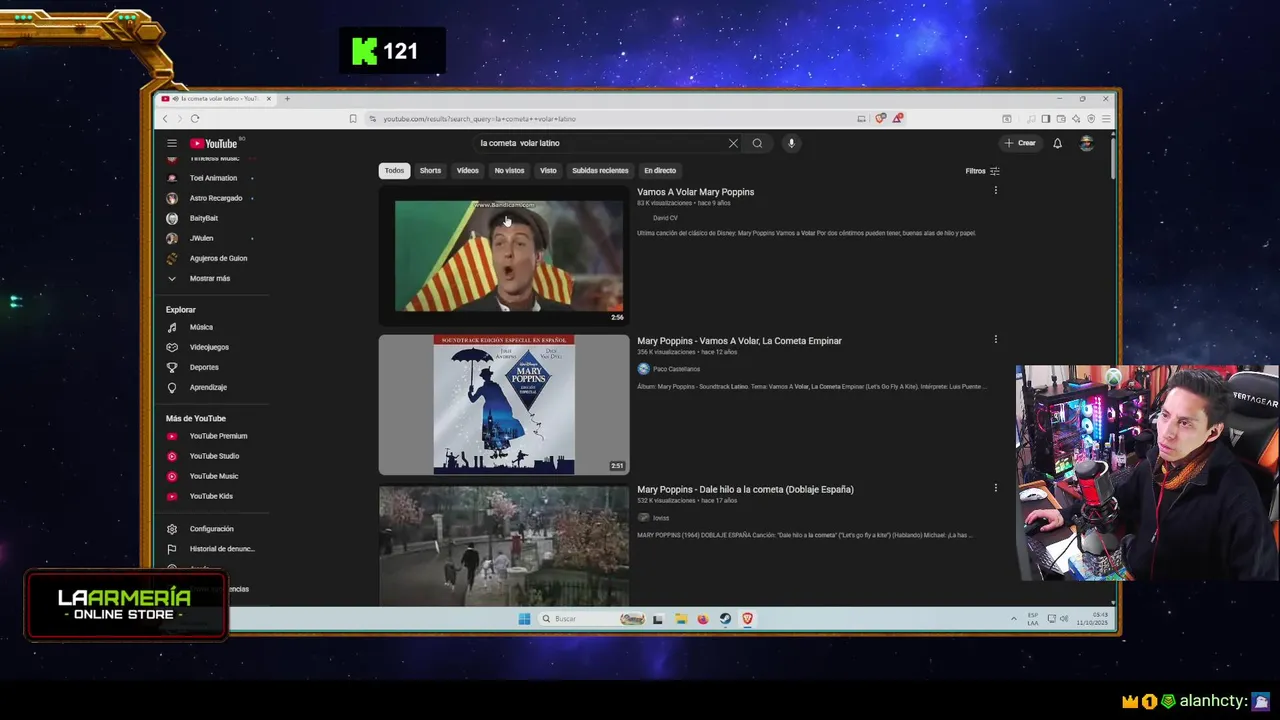The height and width of the screenshot is (720, 1280).
Task: Select the Visto filter chip
Action: 548,170
